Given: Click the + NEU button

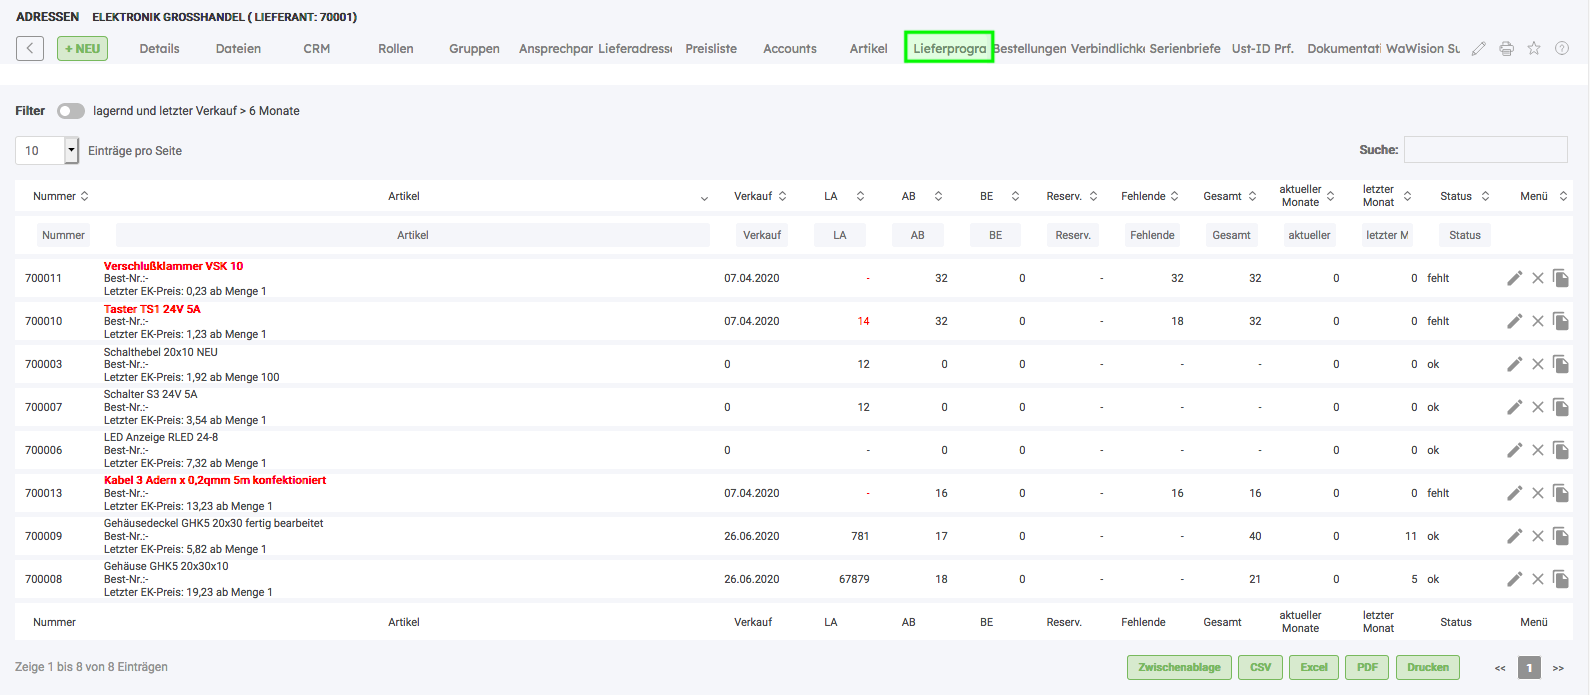Looking at the screenshot, I should [x=82, y=48].
